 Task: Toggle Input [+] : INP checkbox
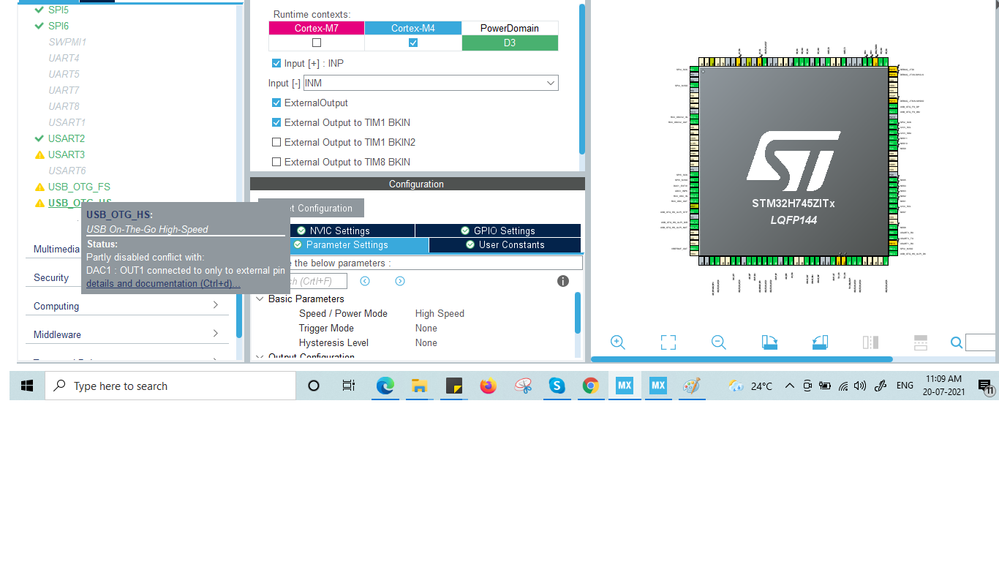pyautogui.click(x=276, y=63)
